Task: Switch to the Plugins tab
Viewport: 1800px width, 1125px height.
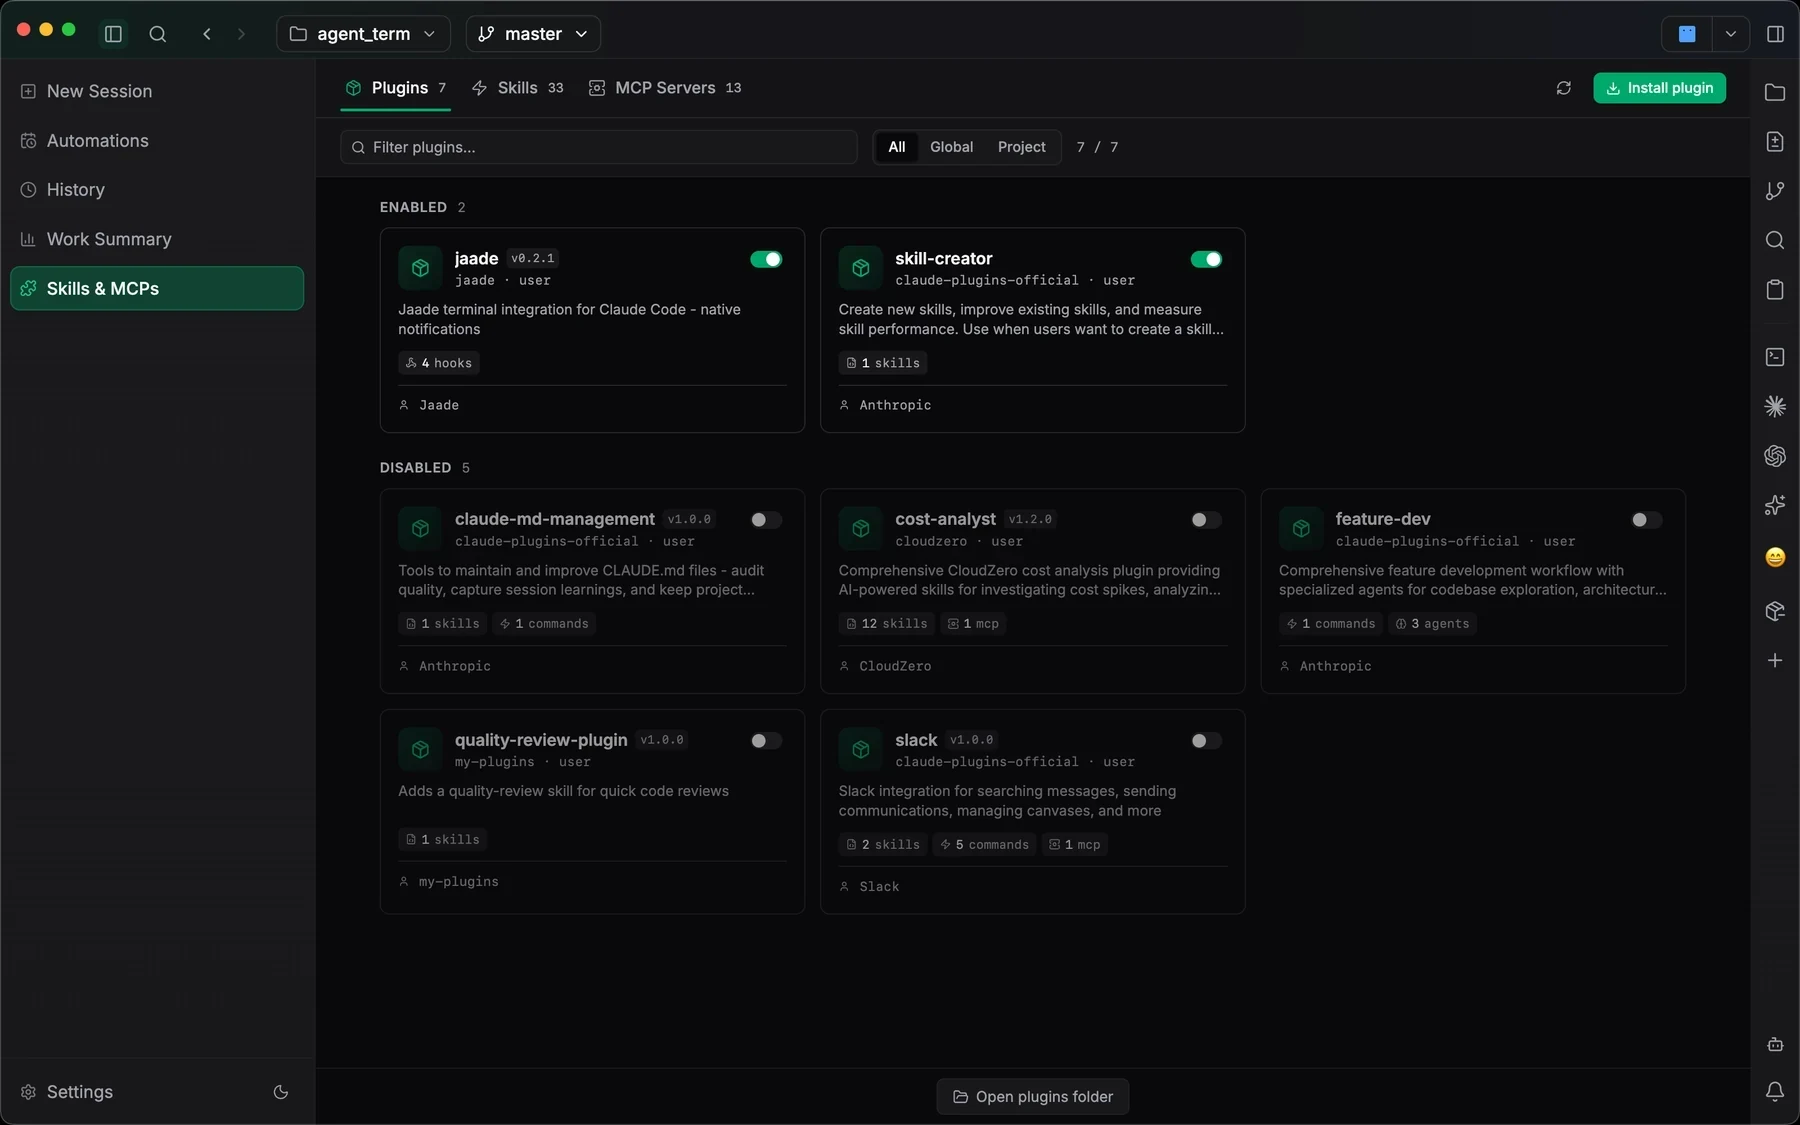Action: (x=396, y=88)
